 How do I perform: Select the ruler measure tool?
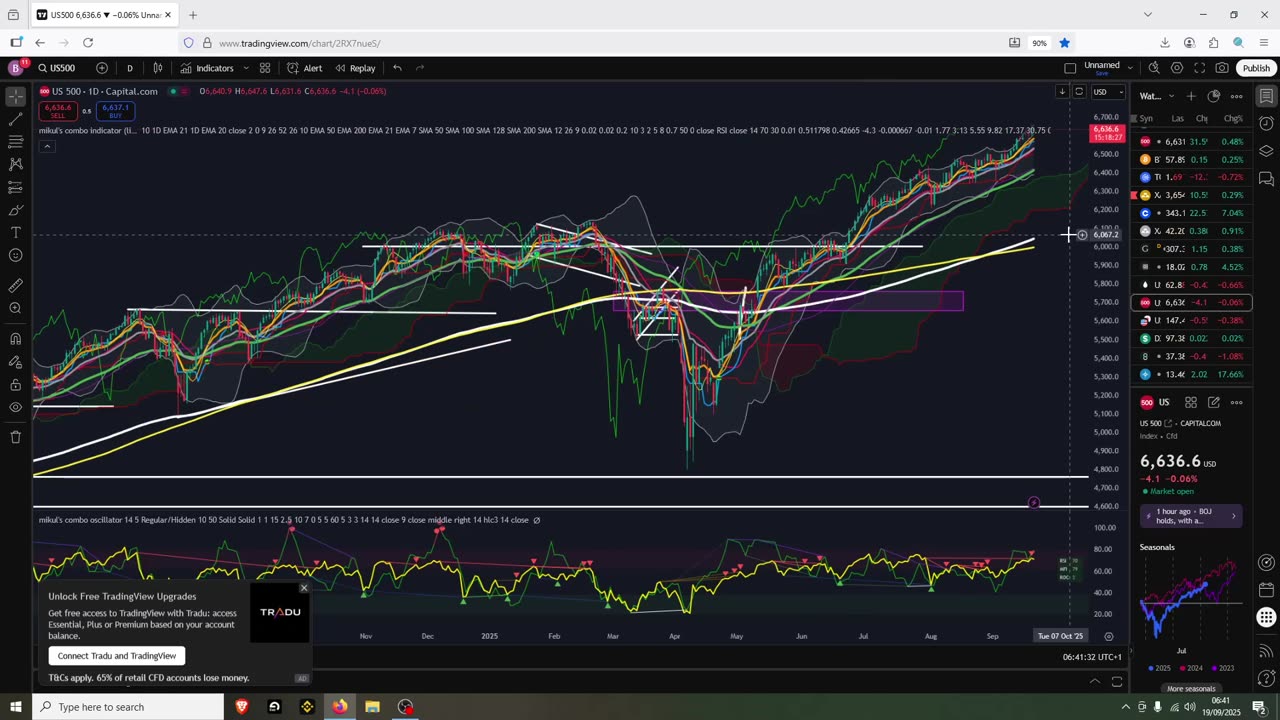tap(15, 285)
